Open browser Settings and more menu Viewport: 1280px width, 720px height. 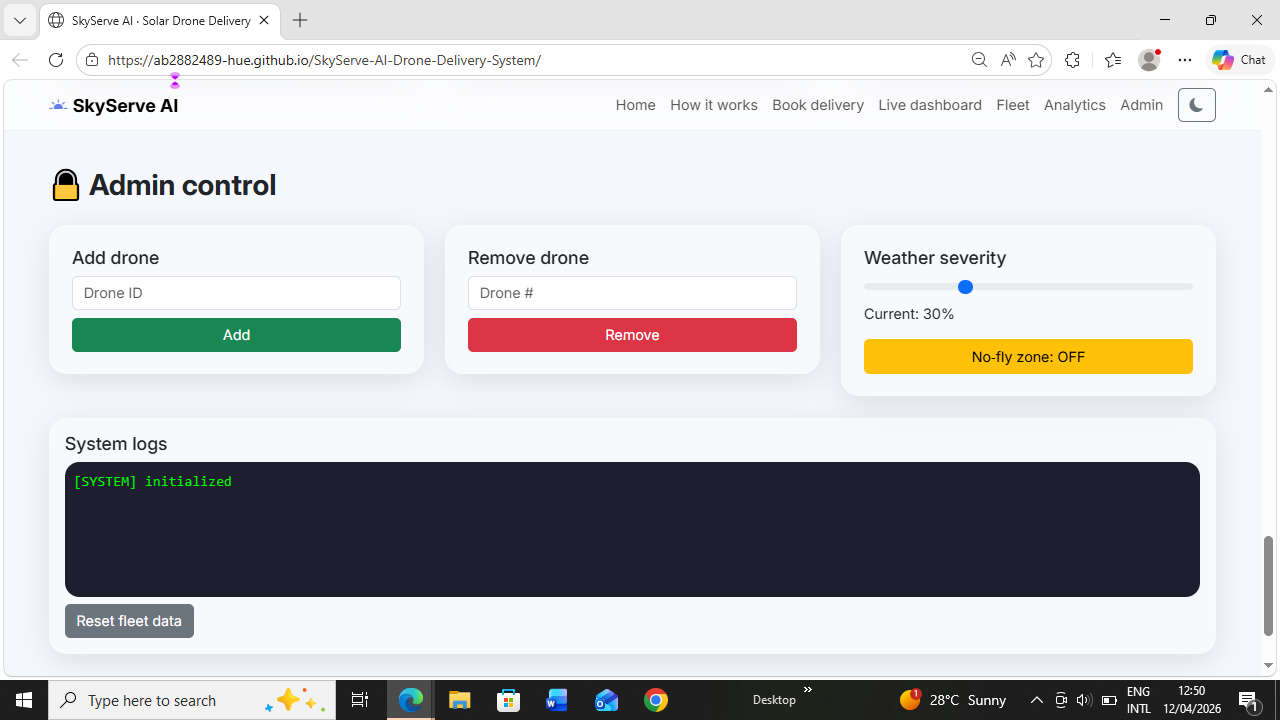1185,60
